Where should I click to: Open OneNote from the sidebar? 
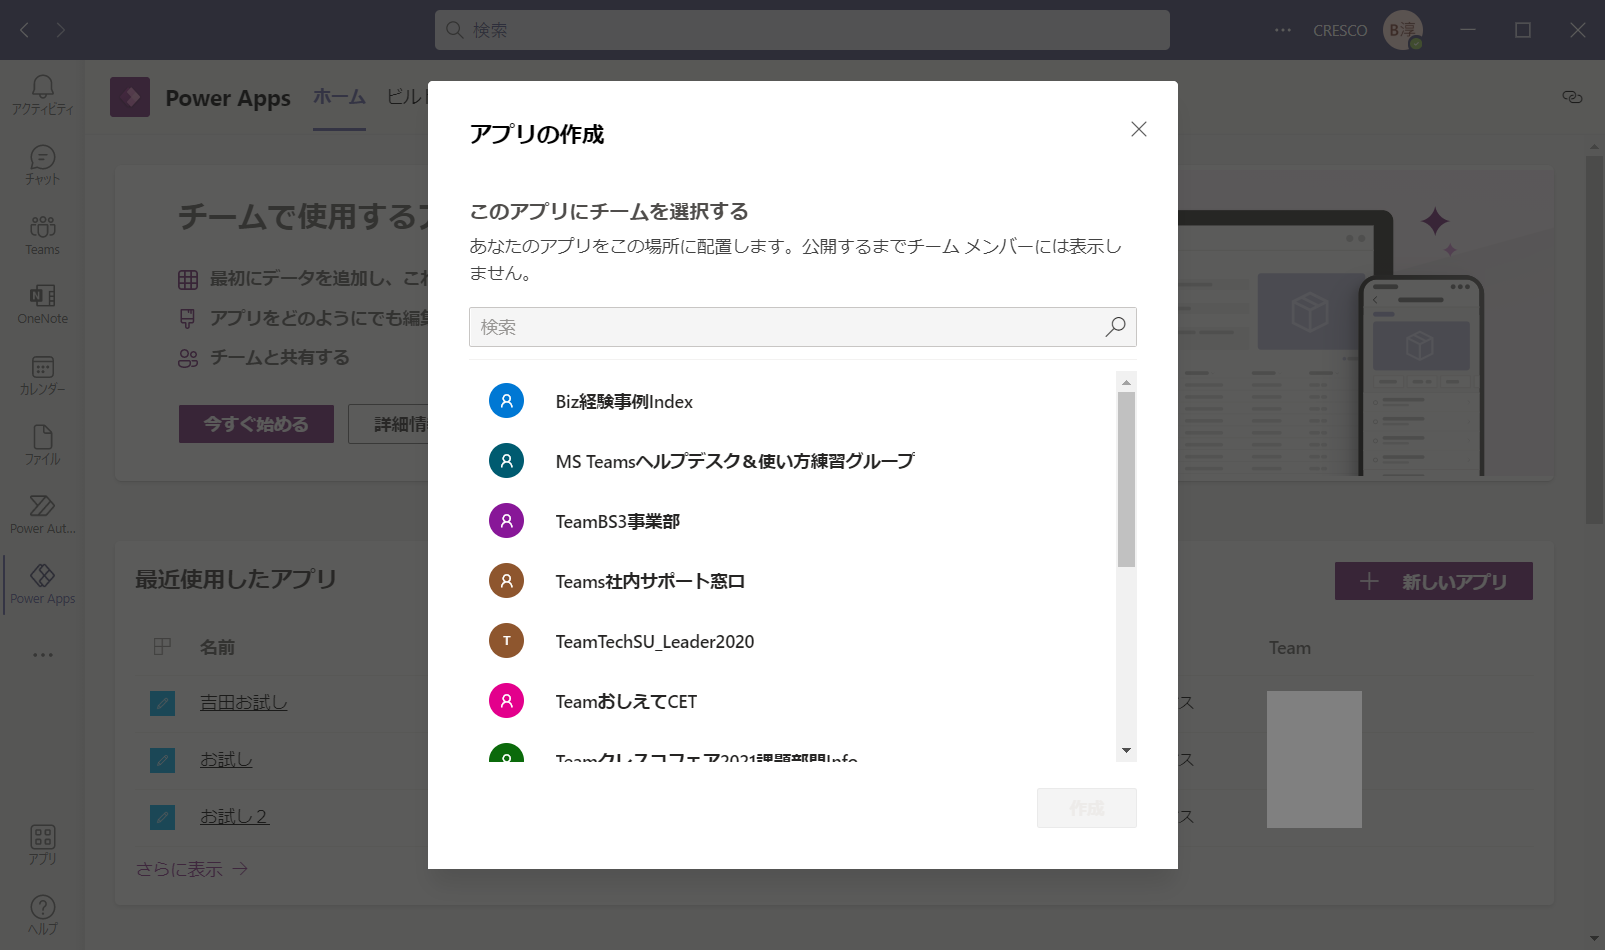pyautogui.click(x=42, y=305)
